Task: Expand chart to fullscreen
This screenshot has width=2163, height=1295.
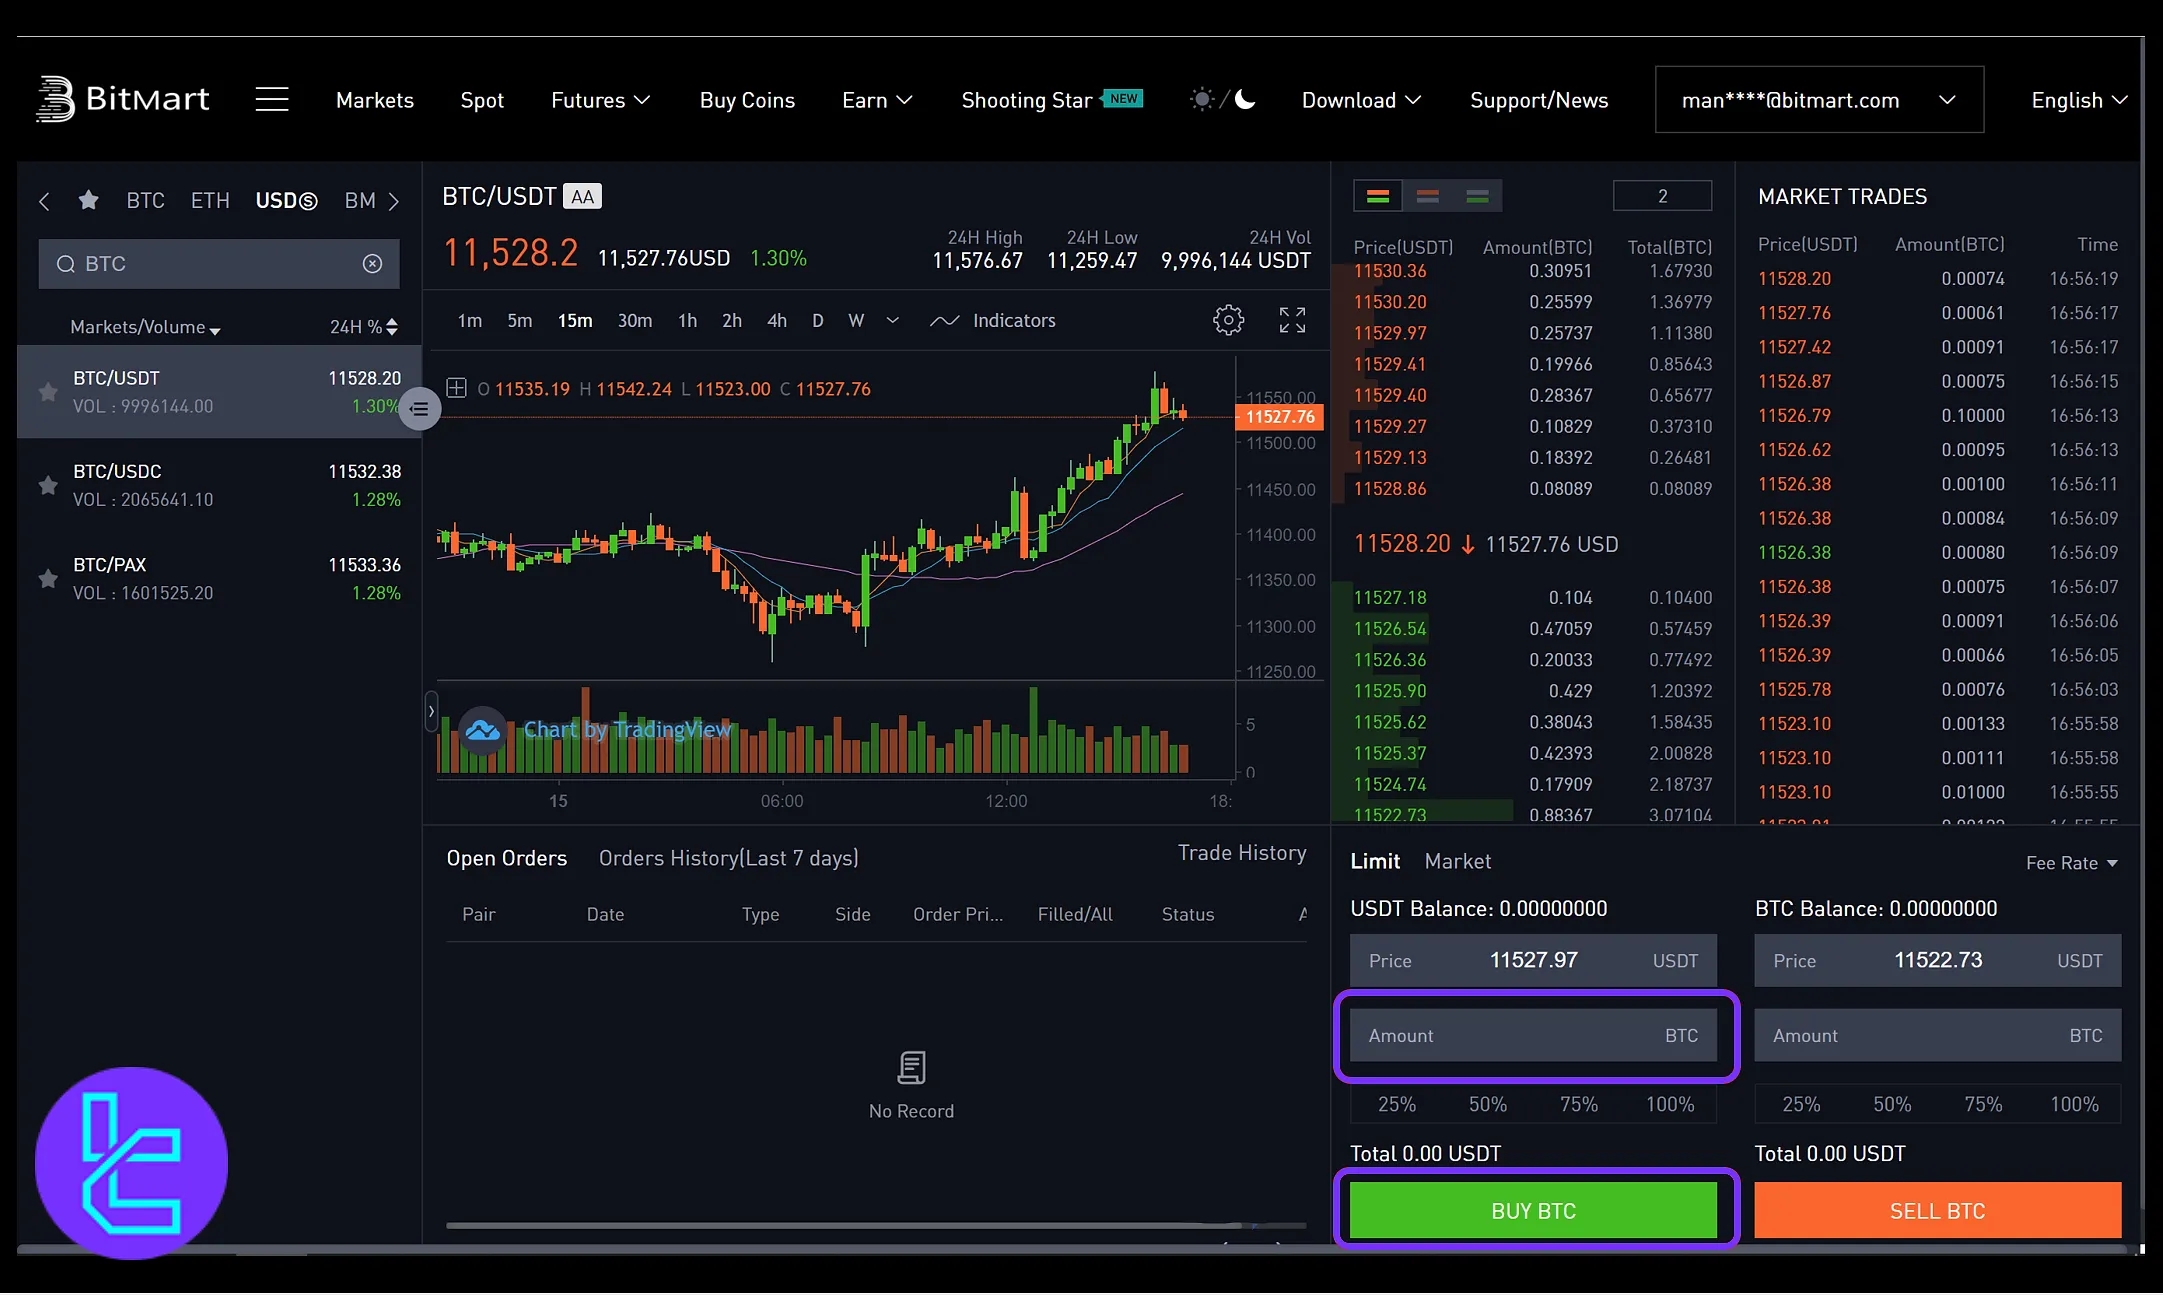Action: (1292, 320)
